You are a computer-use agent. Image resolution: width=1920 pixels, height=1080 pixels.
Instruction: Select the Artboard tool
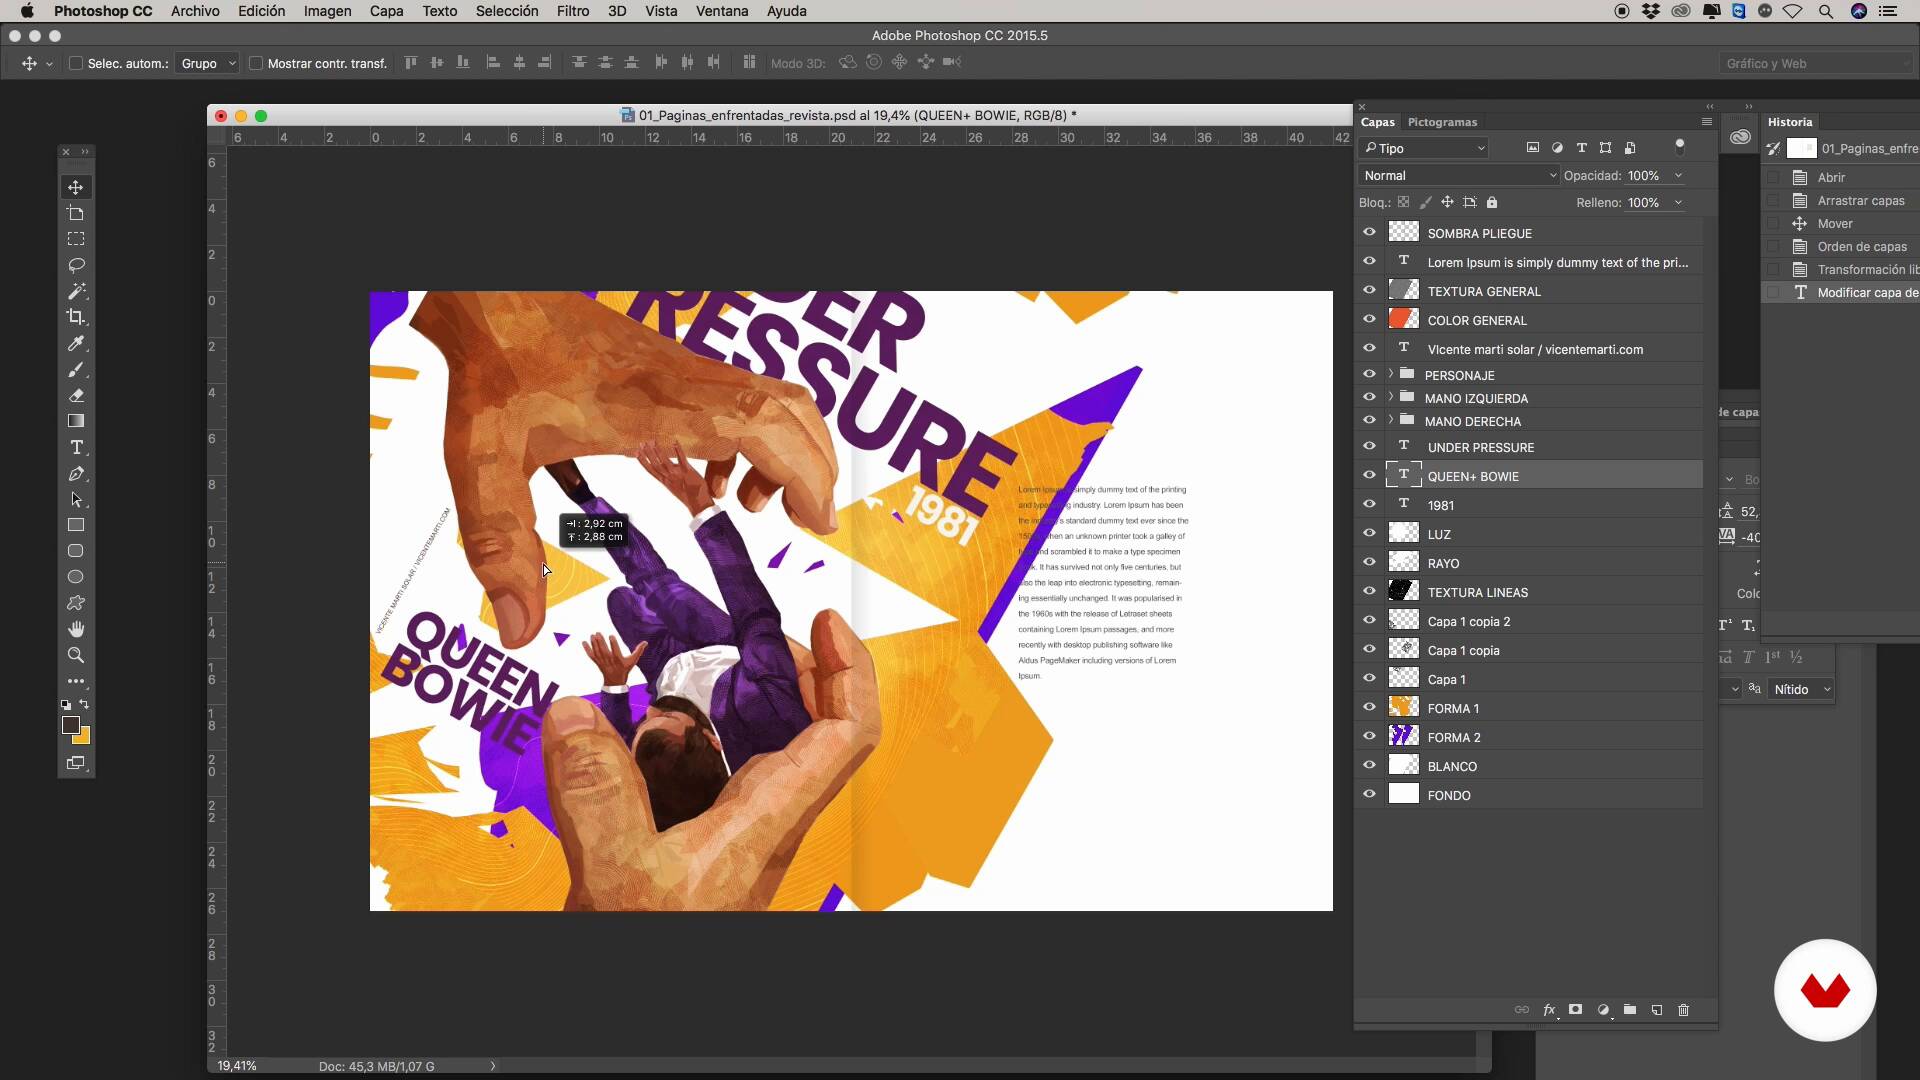click(x=76, y=213)
